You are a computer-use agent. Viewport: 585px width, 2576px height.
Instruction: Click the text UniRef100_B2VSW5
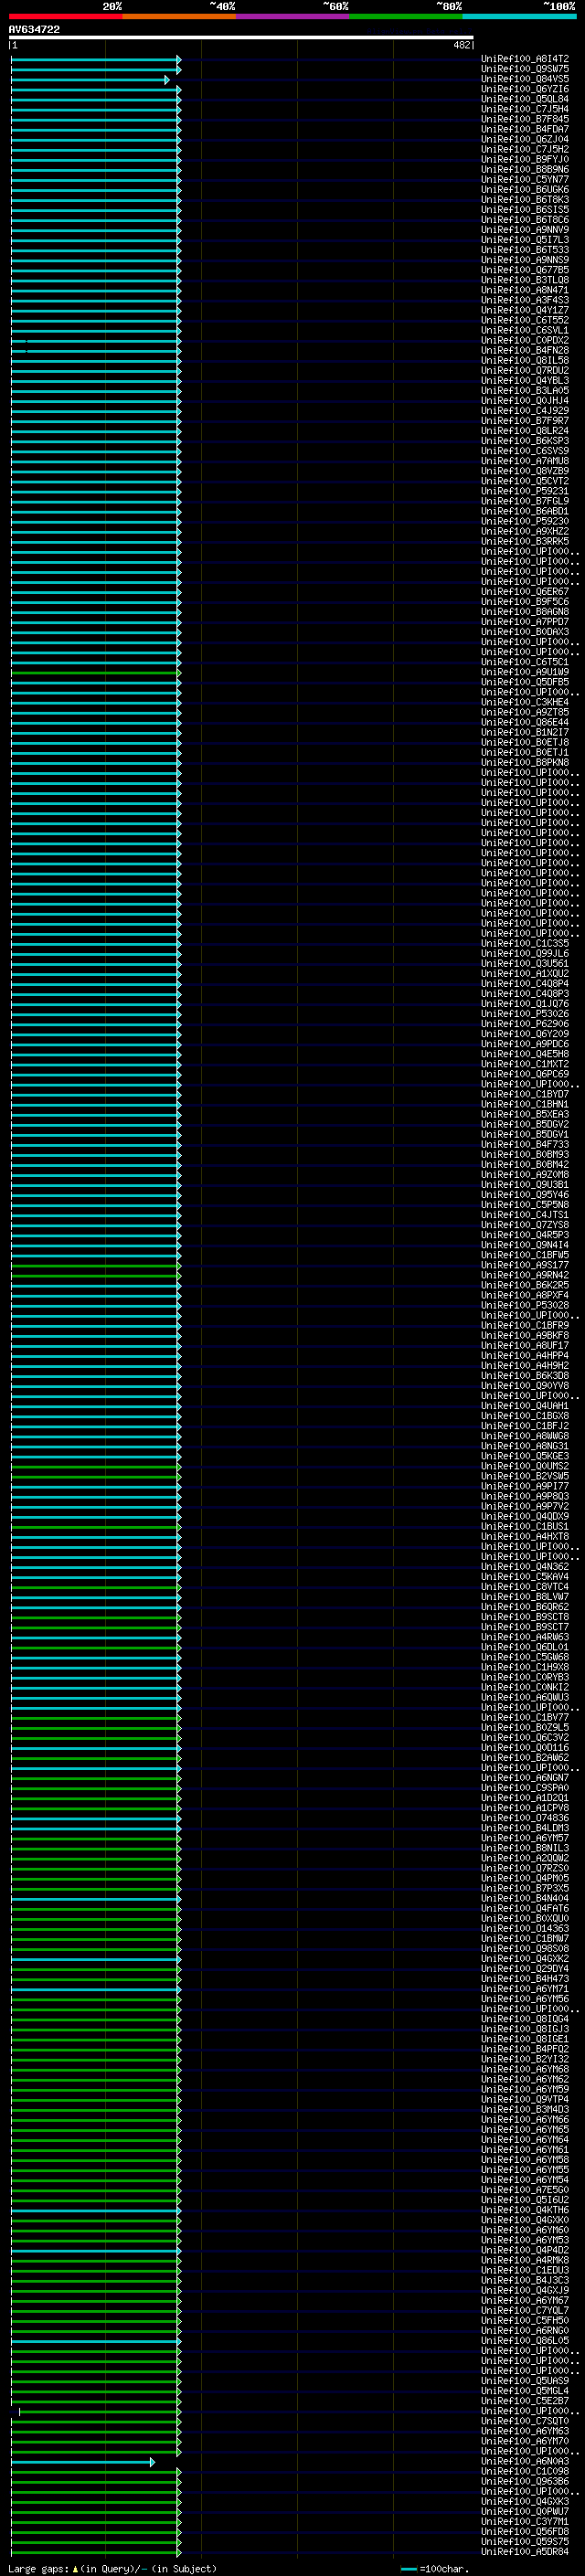point(525,1476)
